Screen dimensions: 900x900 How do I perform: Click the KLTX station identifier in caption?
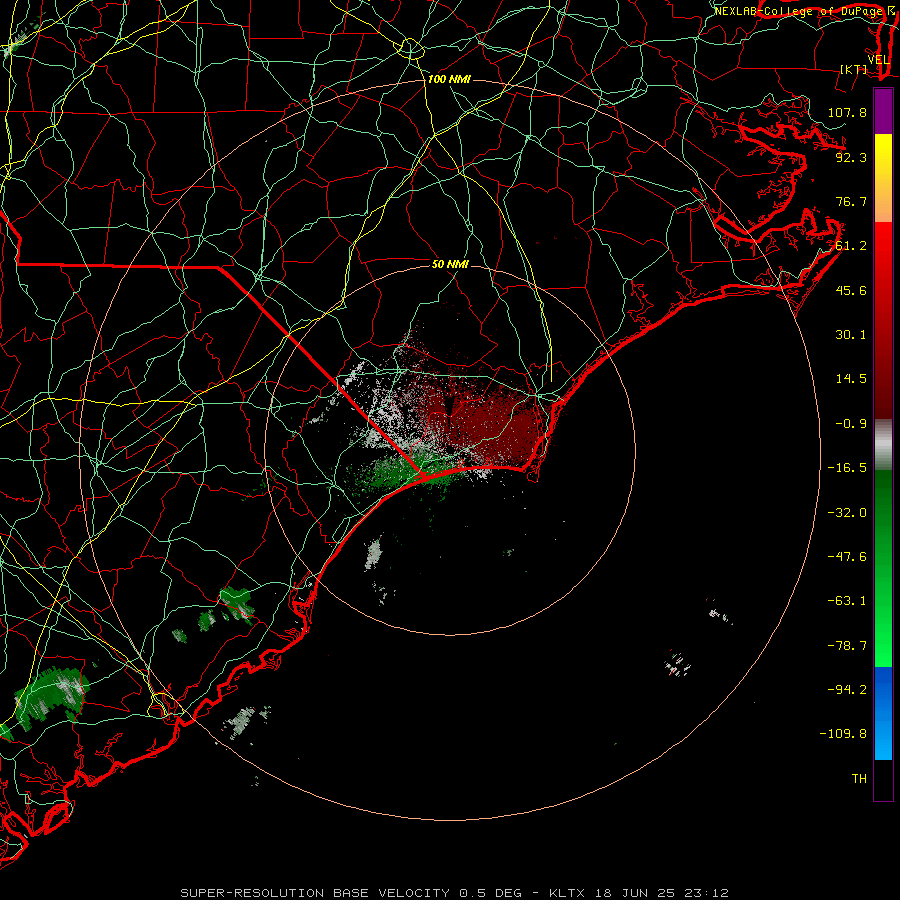coord(567,893)
